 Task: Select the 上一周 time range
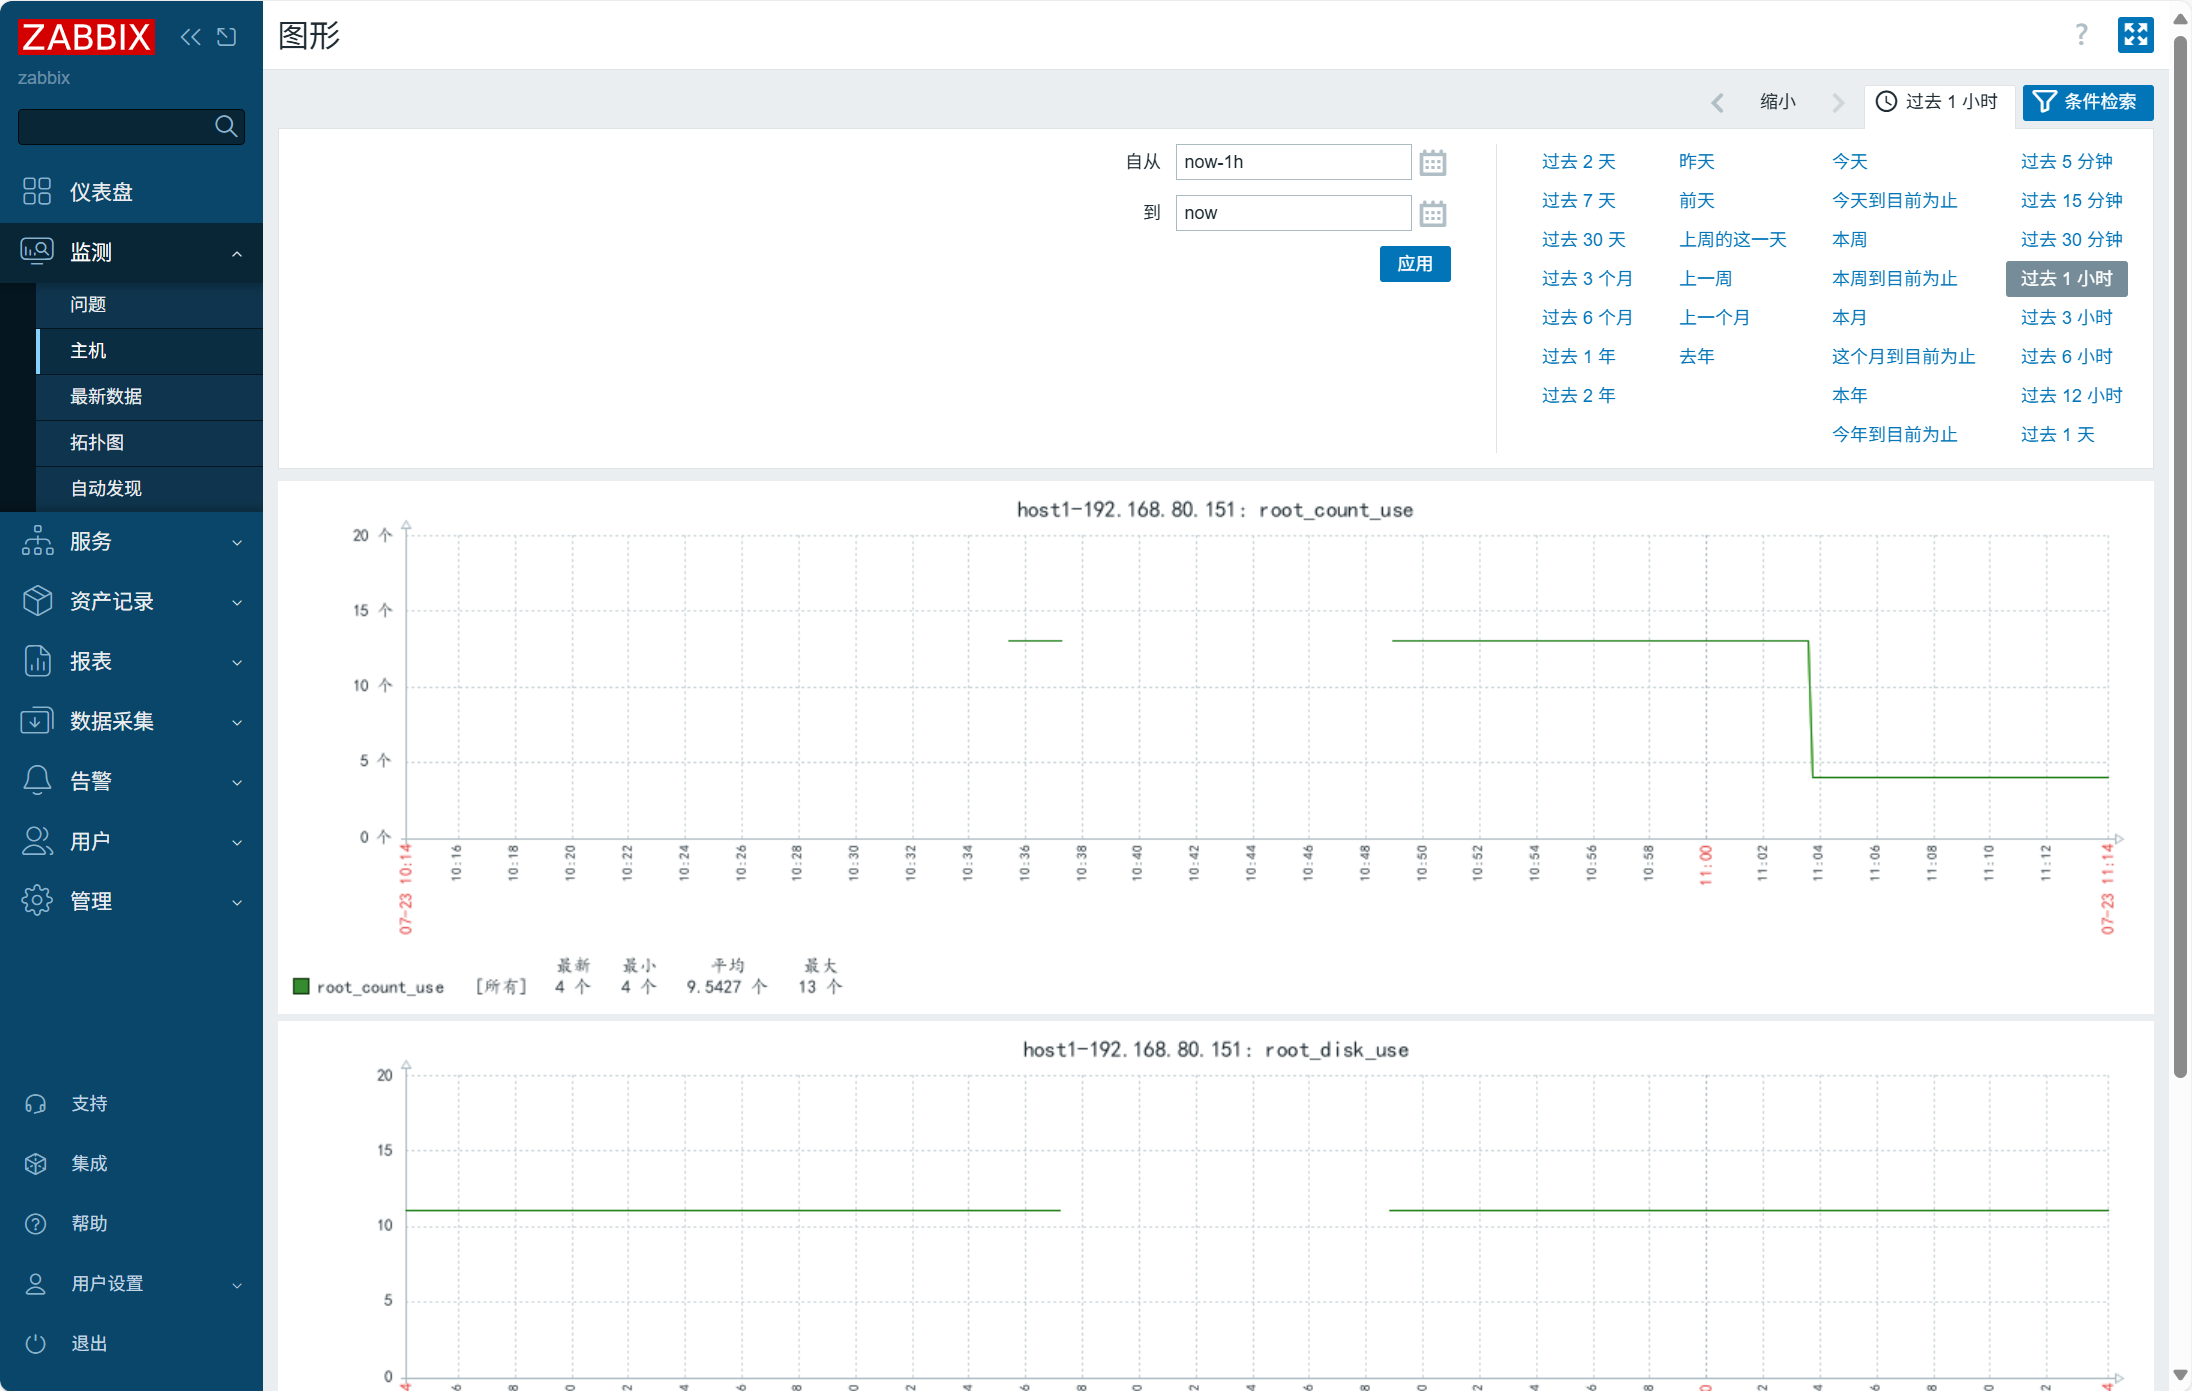coord(1706,279)
